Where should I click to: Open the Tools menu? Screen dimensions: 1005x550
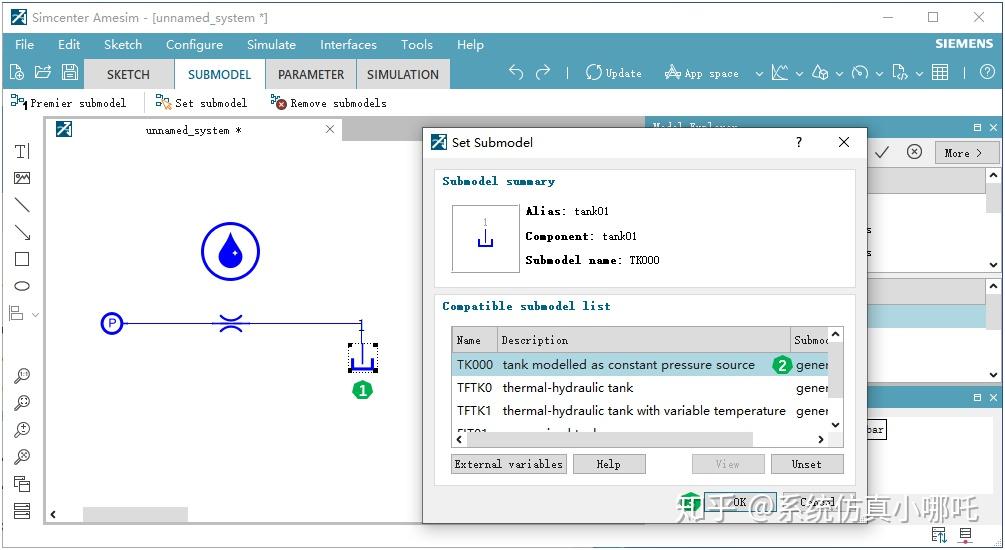tap(417, 44)
